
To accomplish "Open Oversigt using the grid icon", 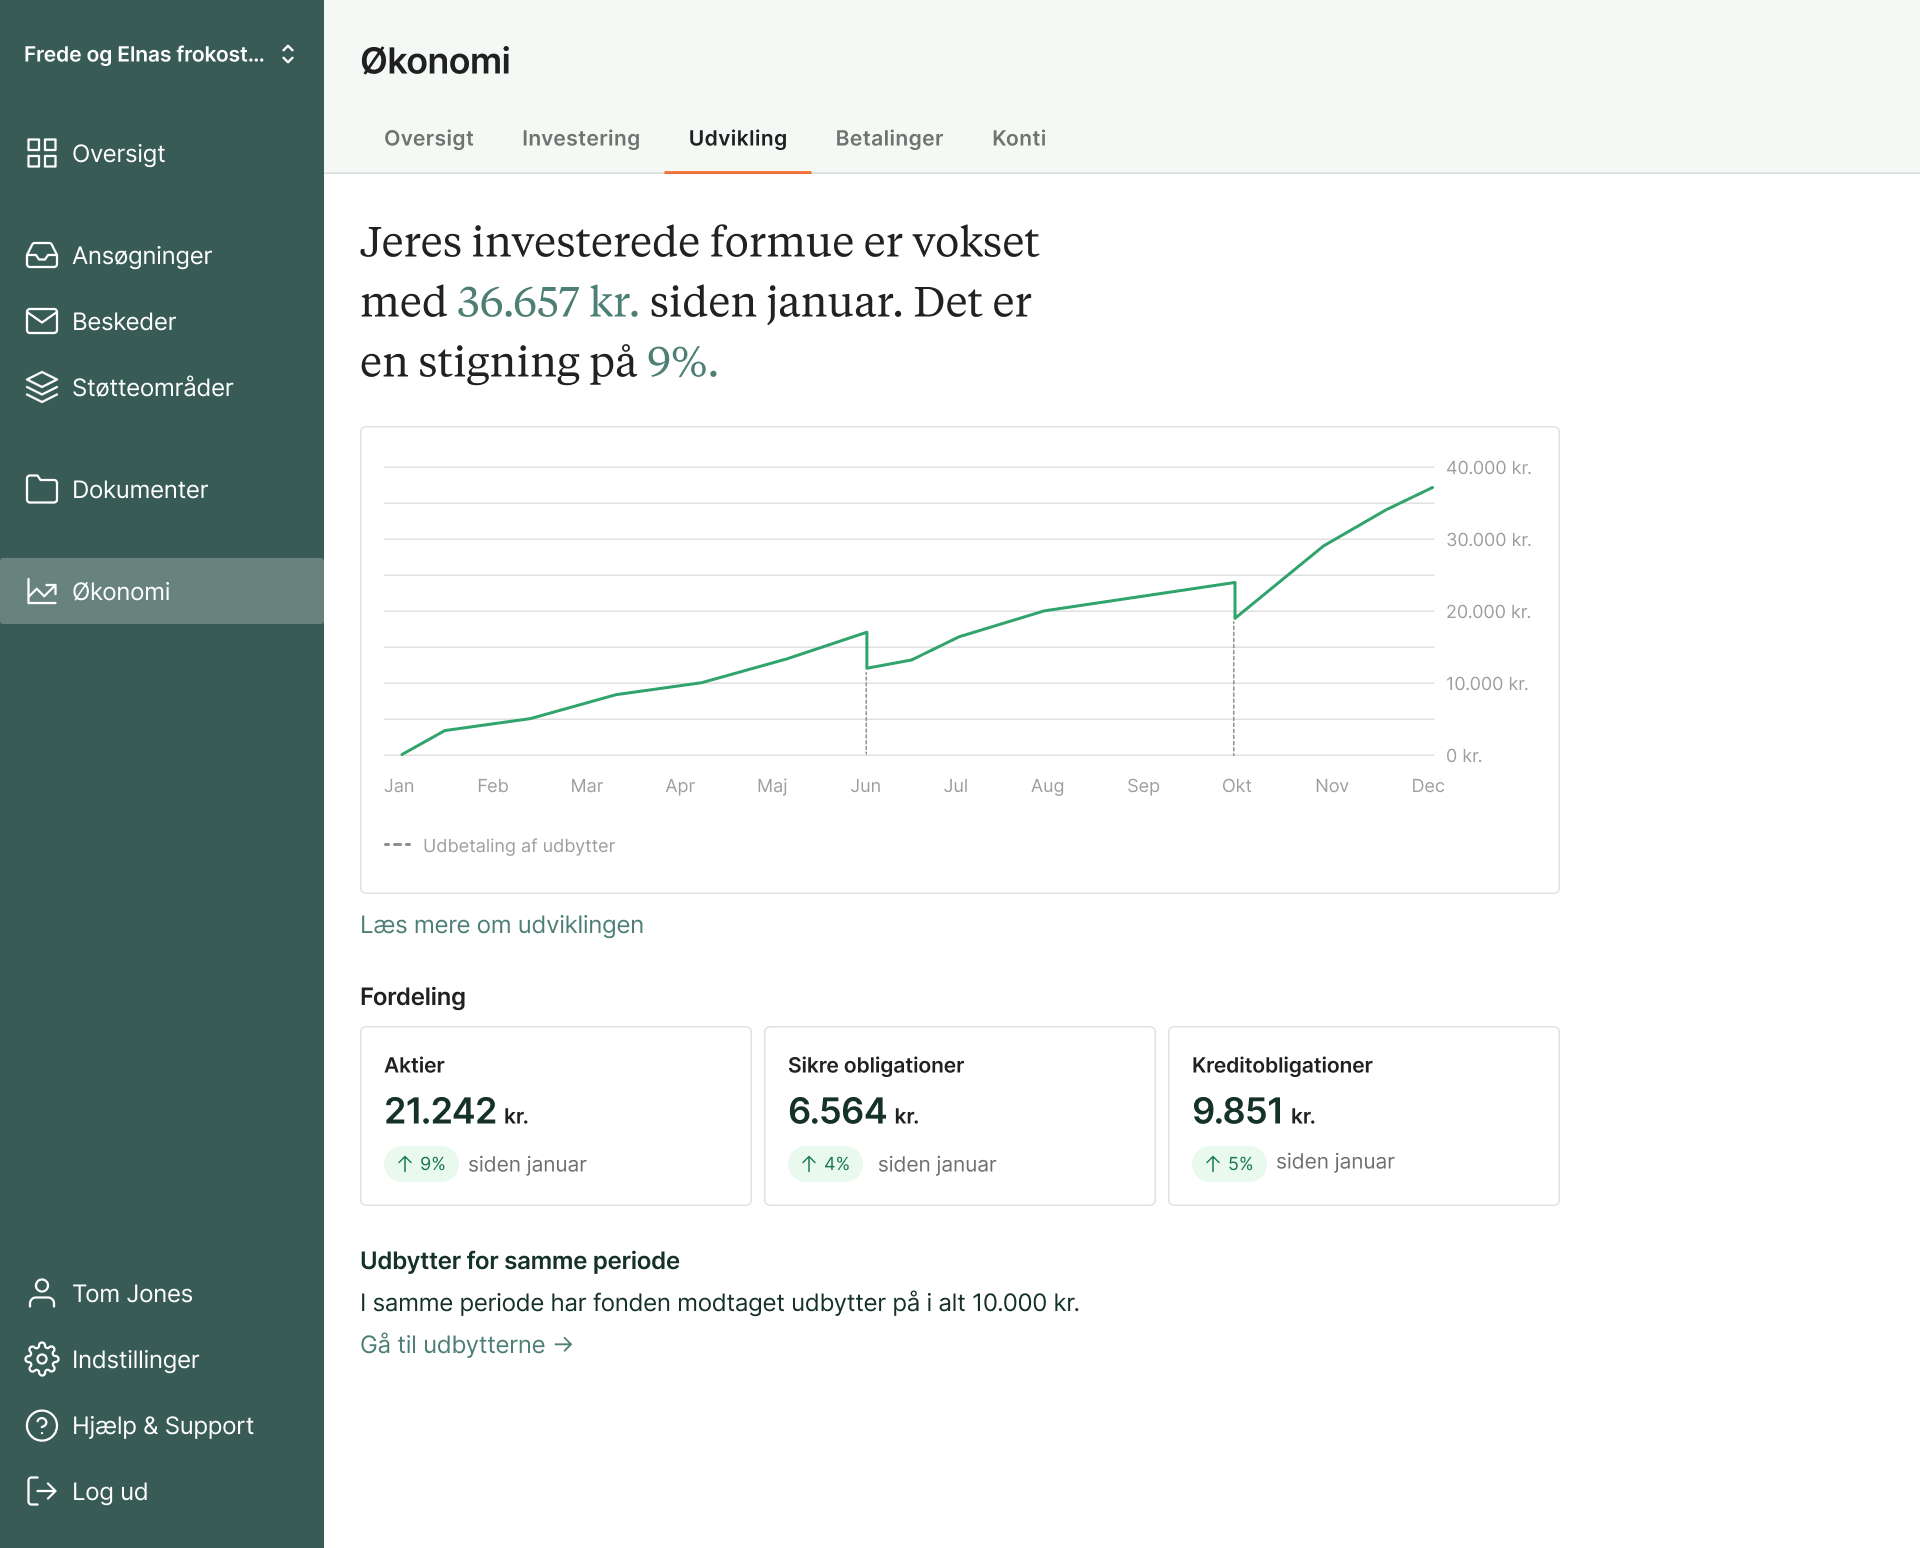I will (x=42, y=153).
